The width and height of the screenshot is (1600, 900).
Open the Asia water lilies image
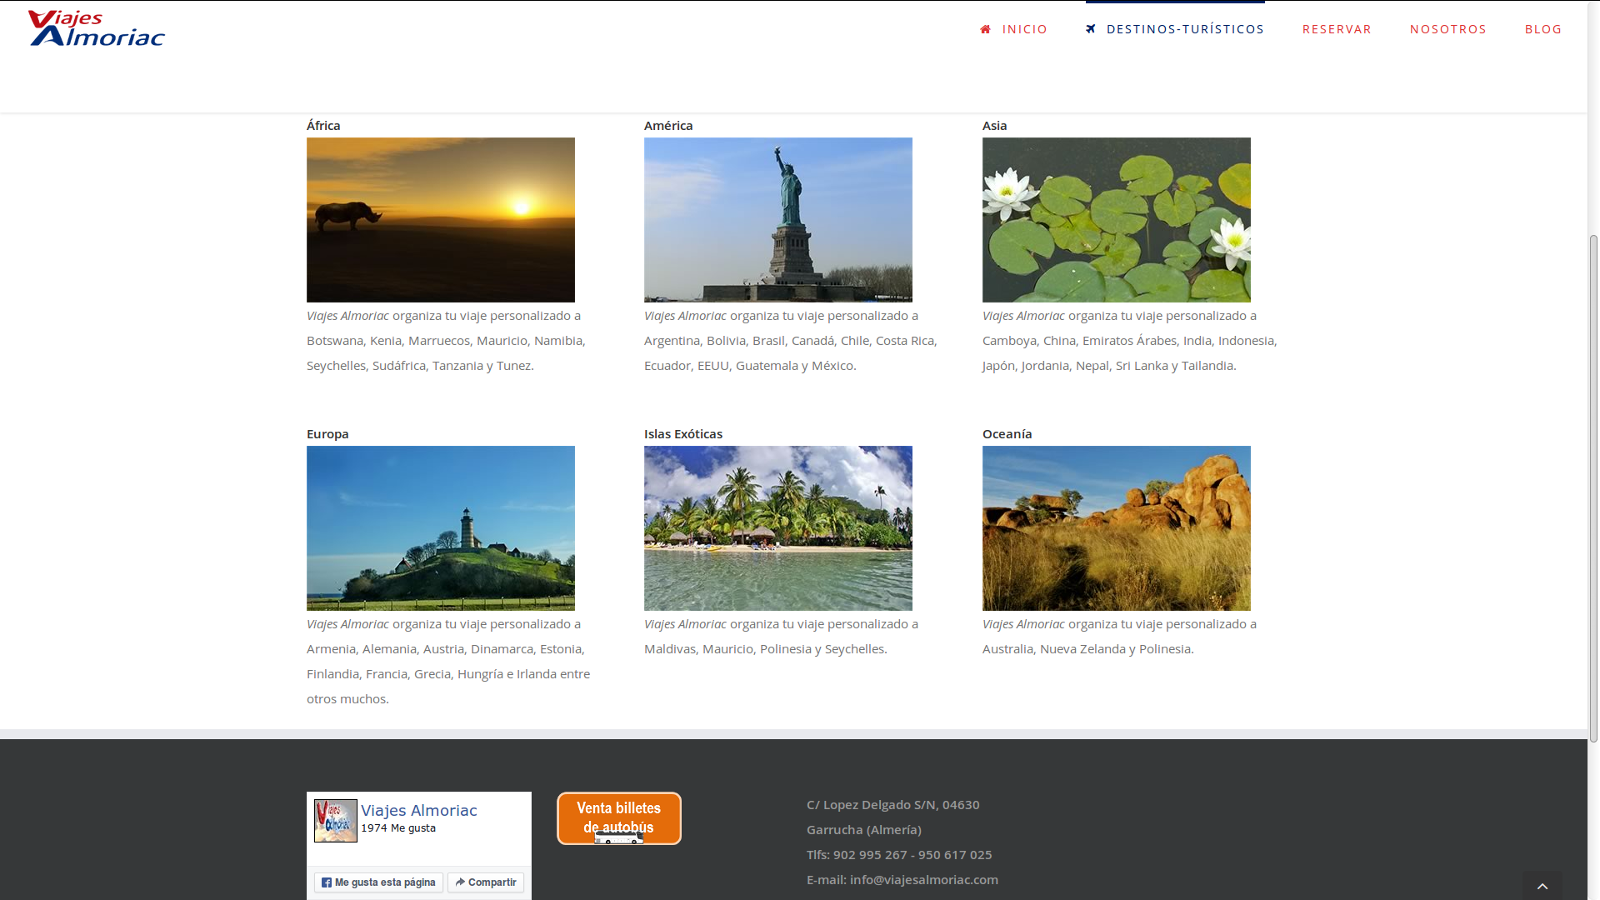tap(1116, 220)
